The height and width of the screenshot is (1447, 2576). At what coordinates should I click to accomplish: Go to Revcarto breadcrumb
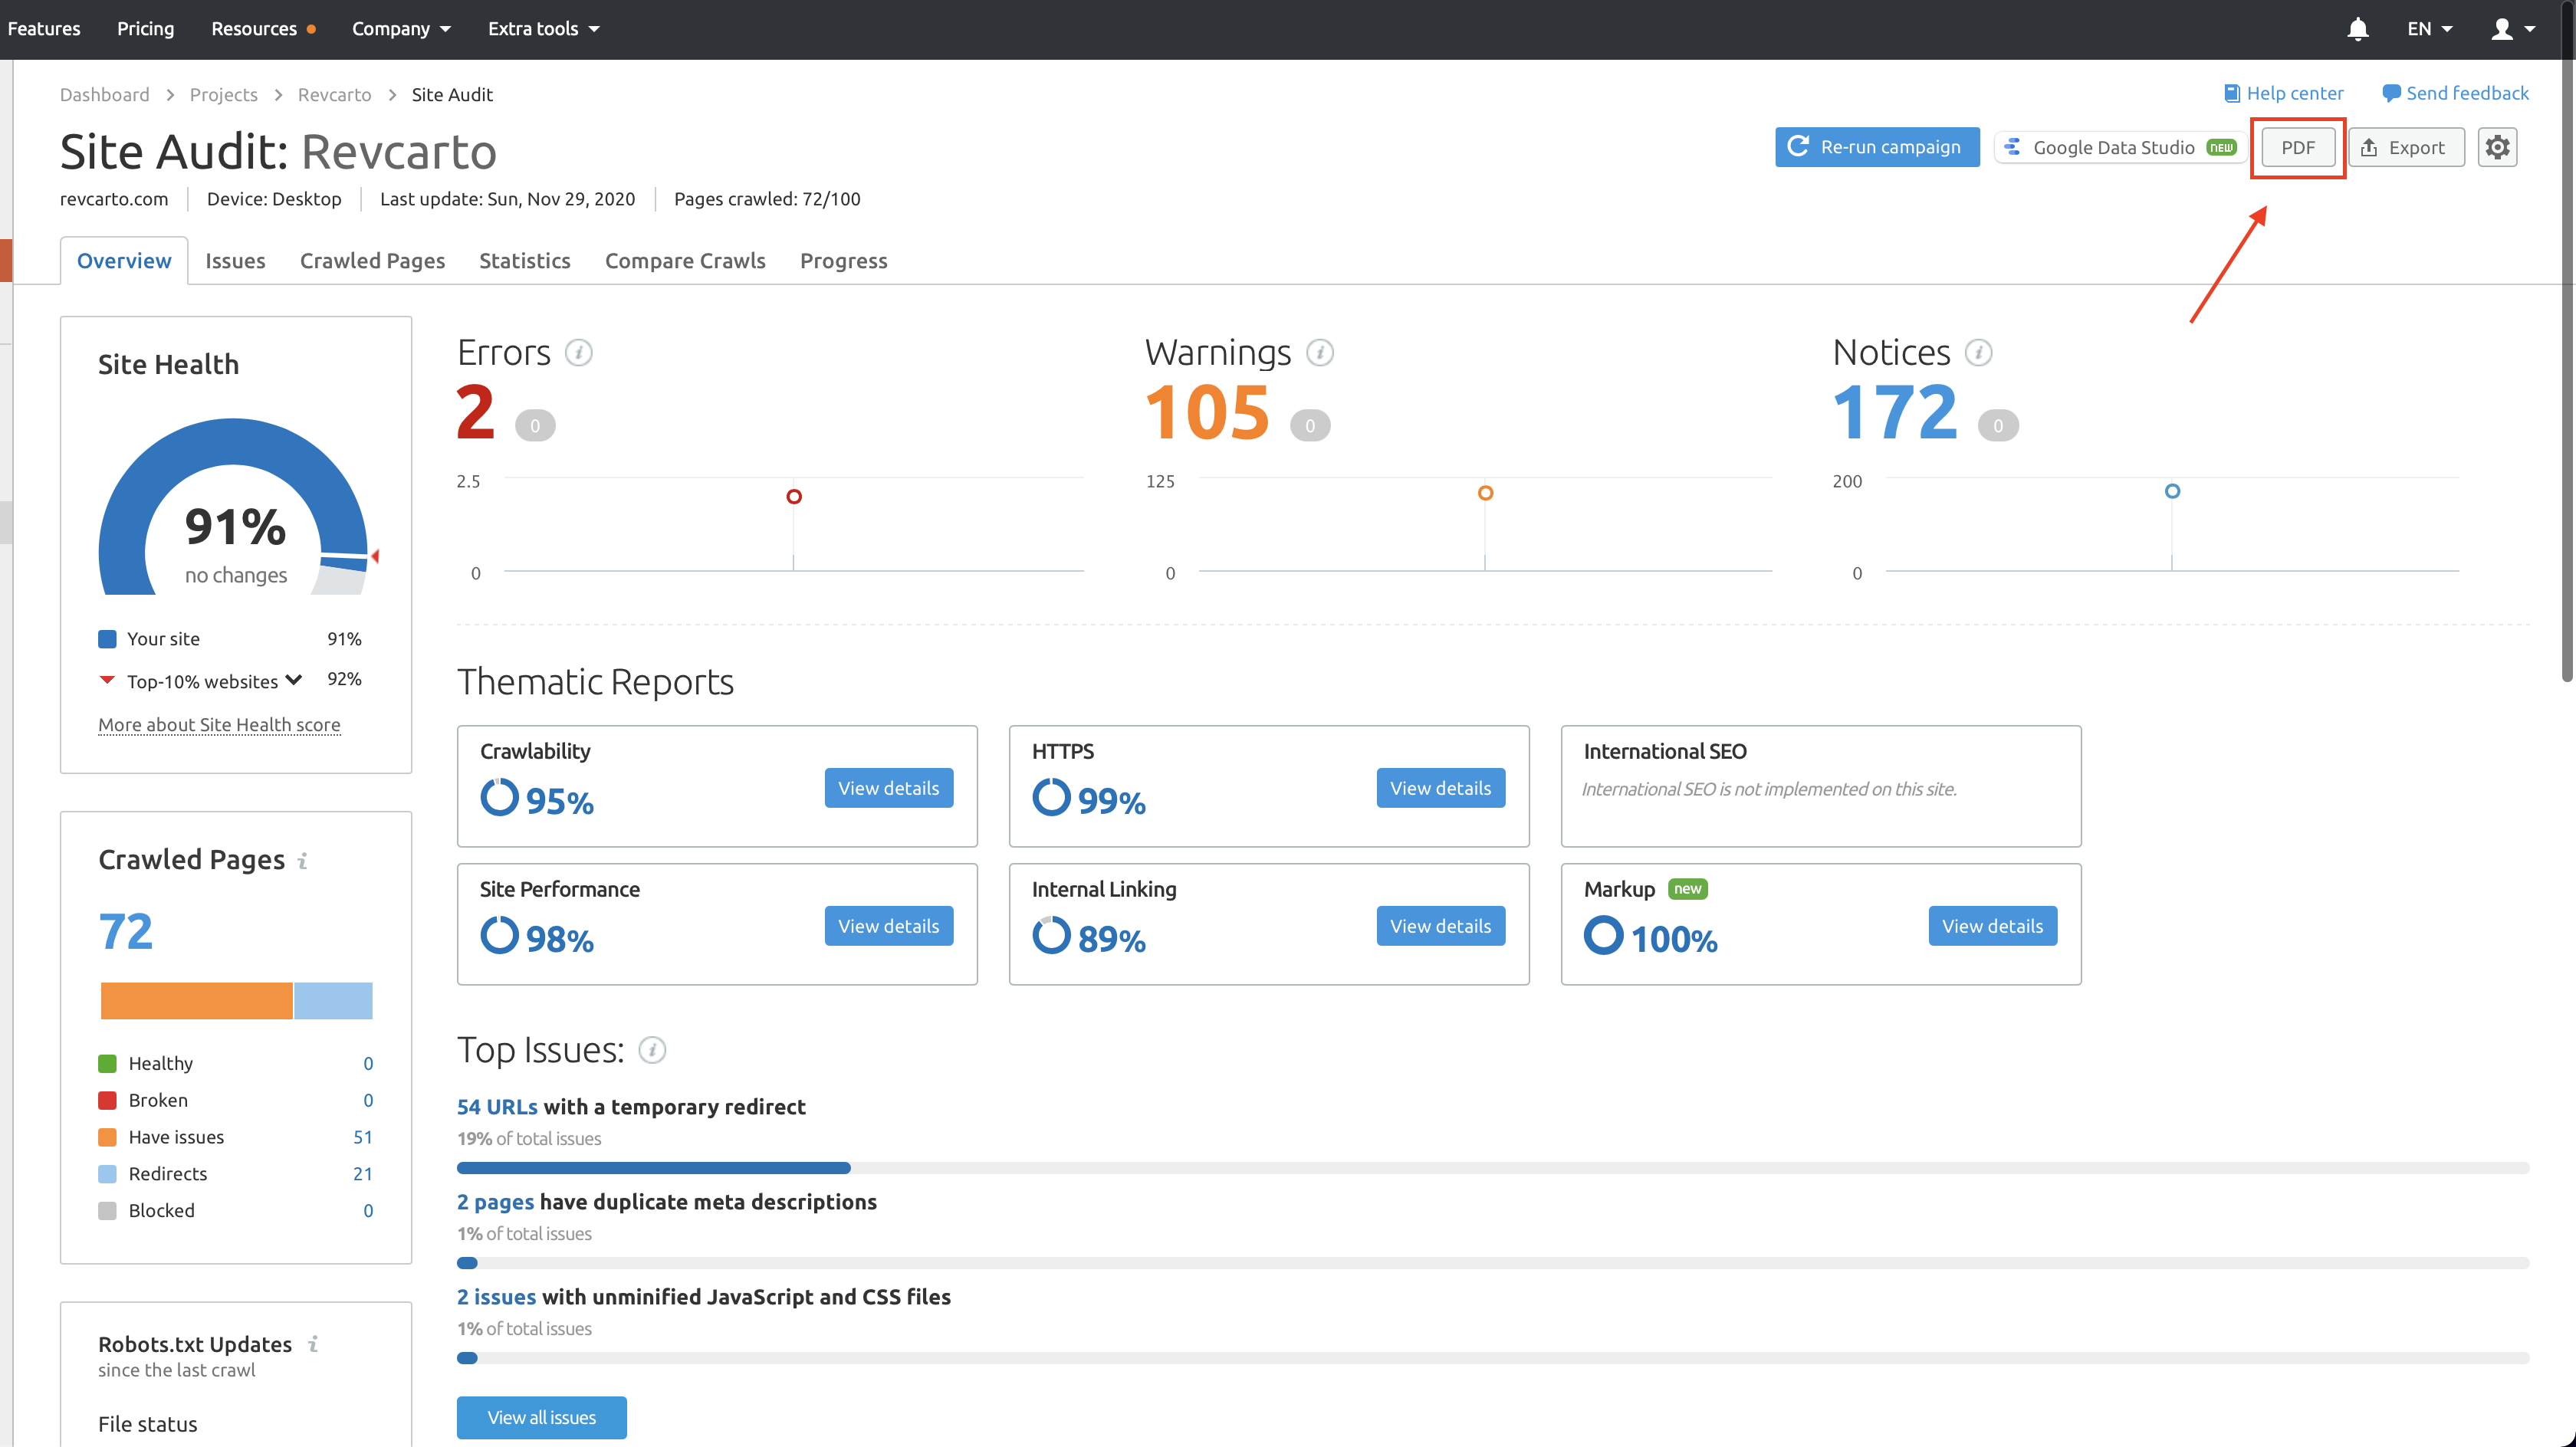tap(334, 94)
